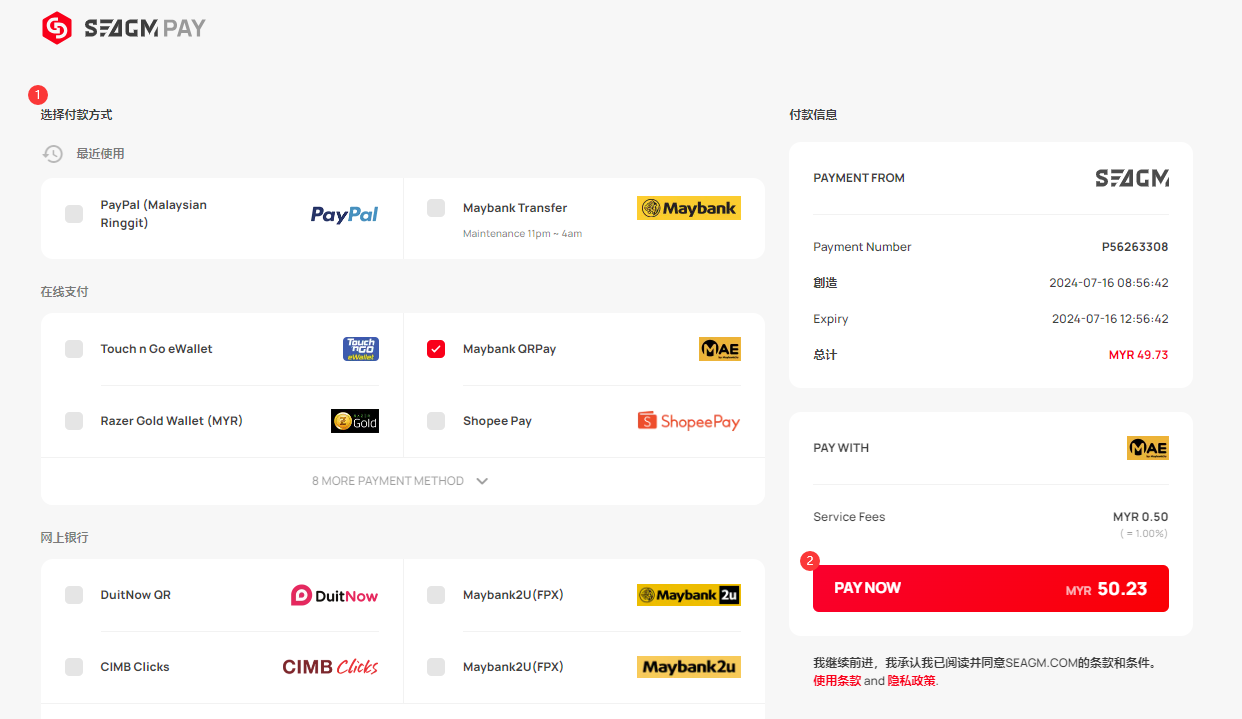This screenshot has width=1242, height=719.
Task: Select the Touch n Go eWallet checkbox
Action: click(x=74, y=349)
